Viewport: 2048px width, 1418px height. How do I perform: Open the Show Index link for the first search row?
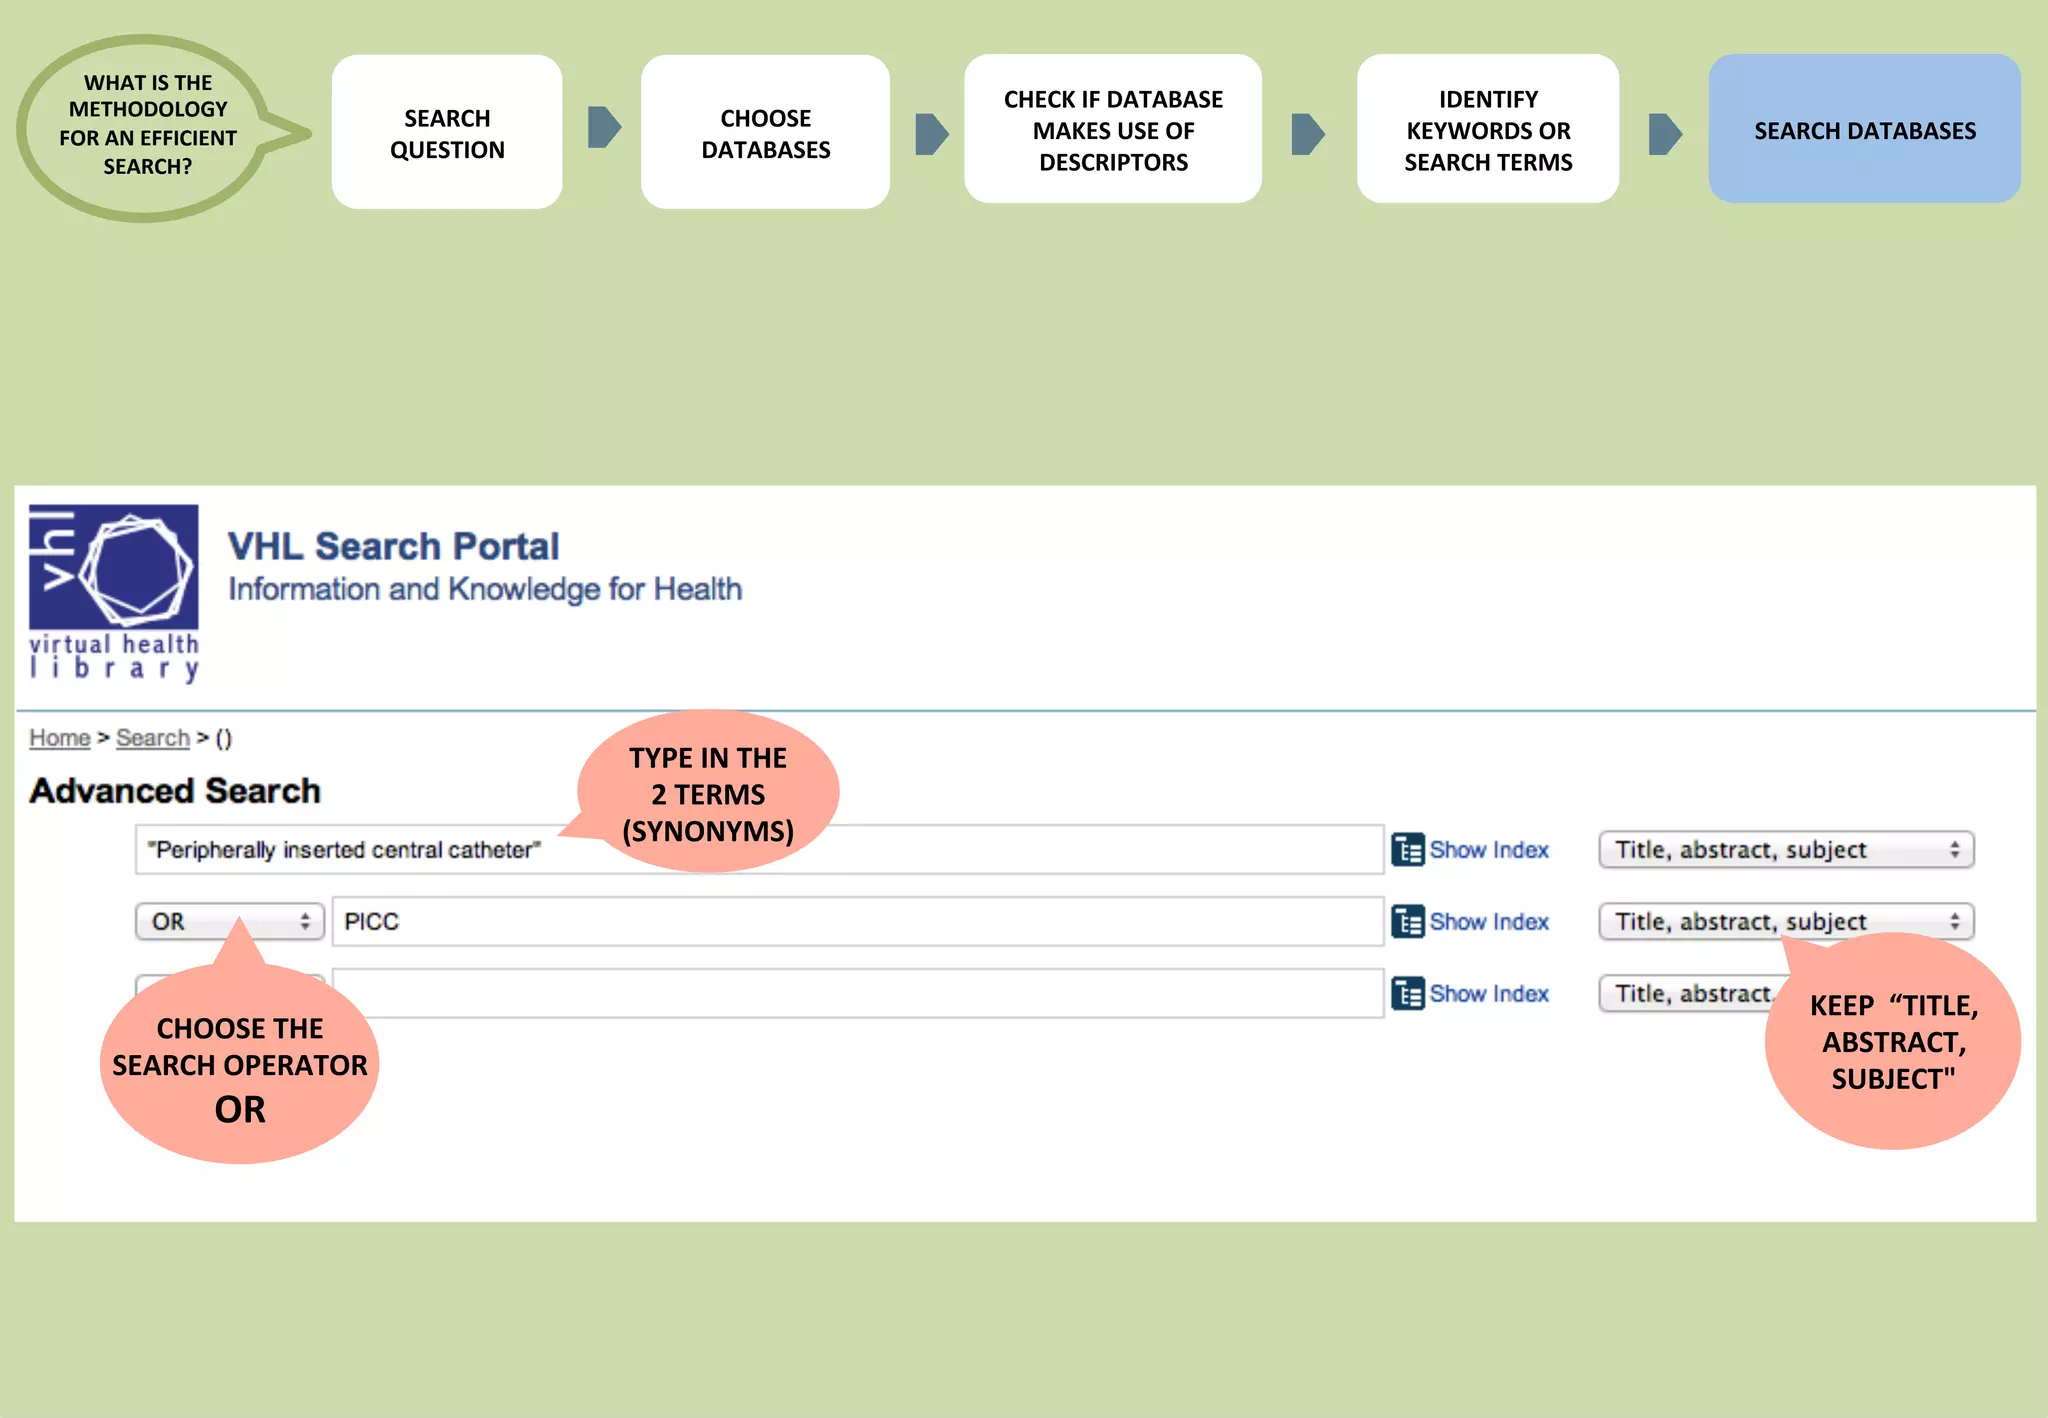[x=1489, y=850]
